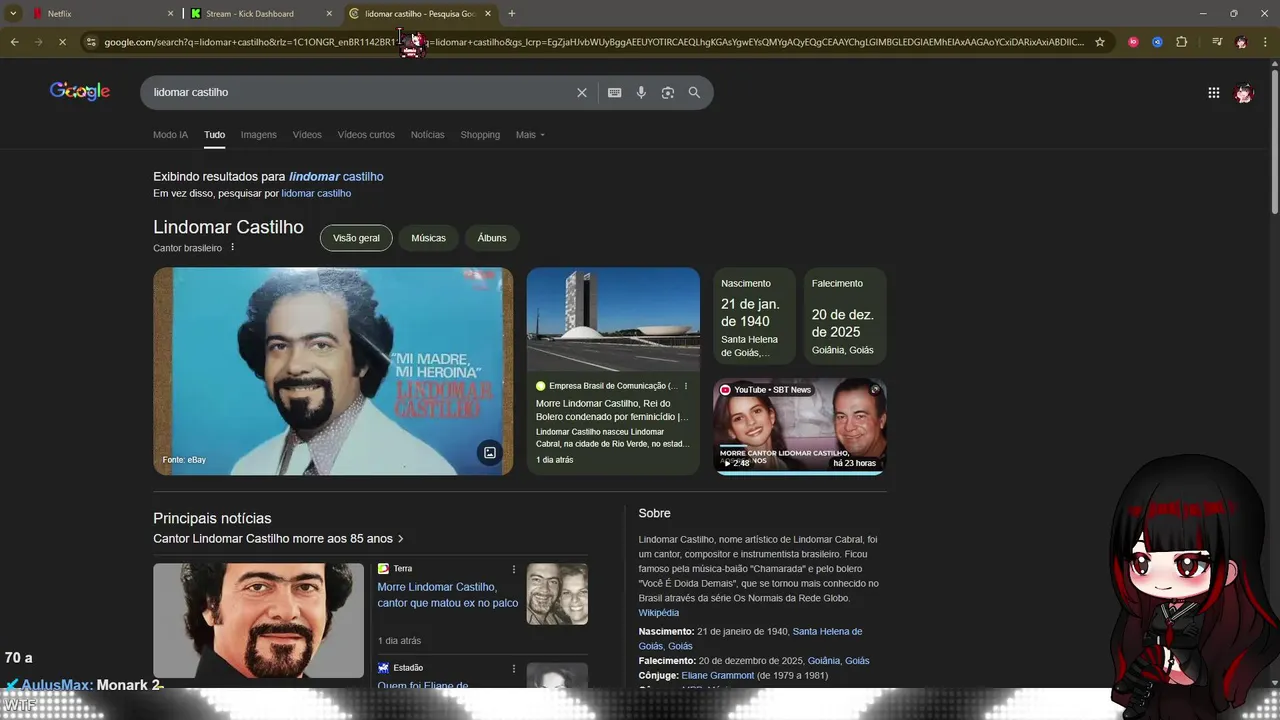Image resolution: width=1280 pixels, height=720 pixels.
Task: Search by image with Google Lens
Action: (668, 92)
